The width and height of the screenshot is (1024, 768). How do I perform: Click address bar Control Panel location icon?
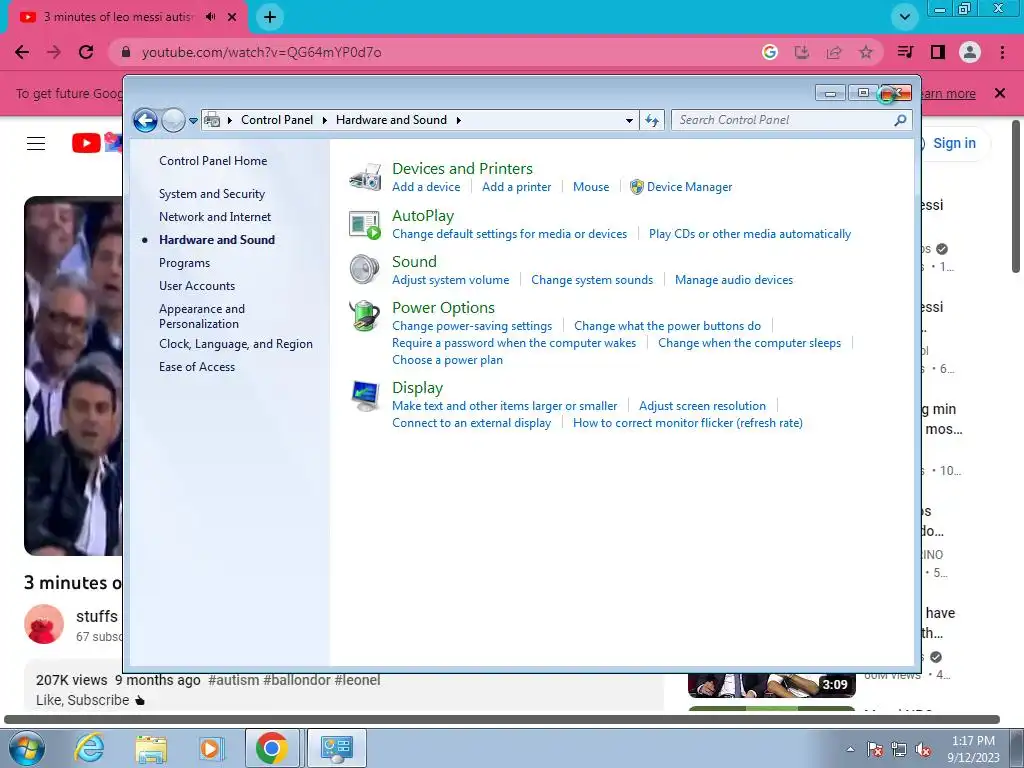212,120
